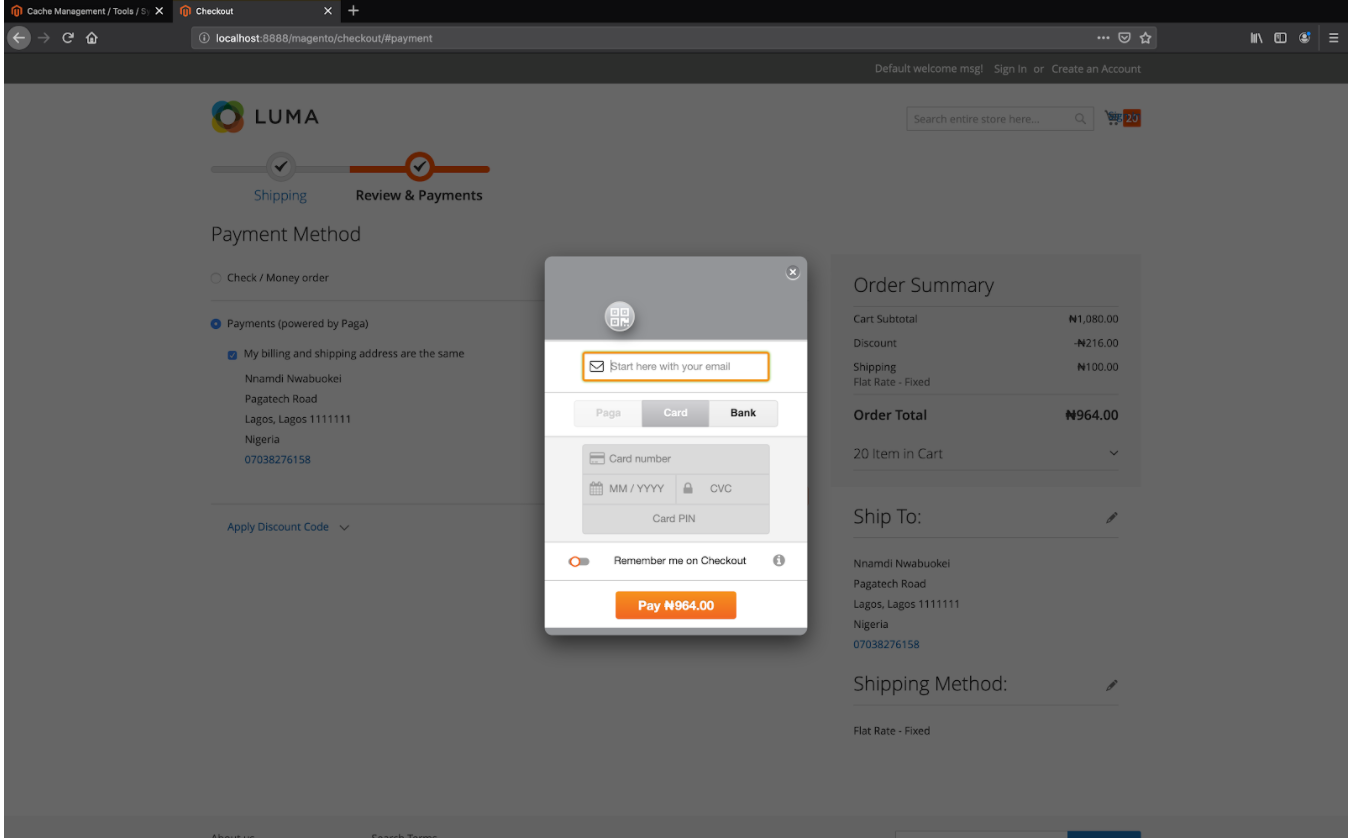This screenshot has width=1348, height=838.
Task: Select Payments (powered by Paga) option
Action: point(215,324)
